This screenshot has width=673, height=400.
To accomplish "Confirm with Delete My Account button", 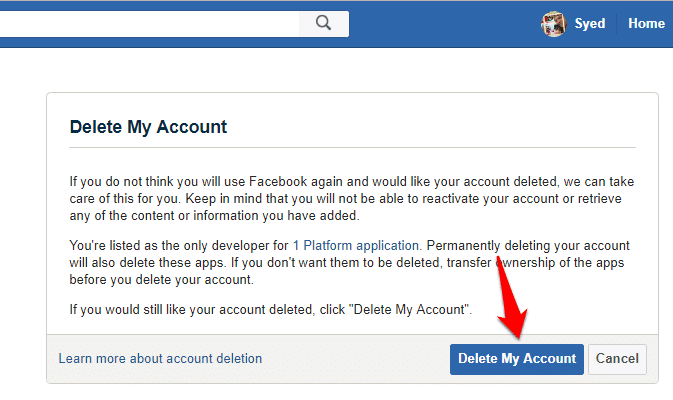I will pos(517,359).
